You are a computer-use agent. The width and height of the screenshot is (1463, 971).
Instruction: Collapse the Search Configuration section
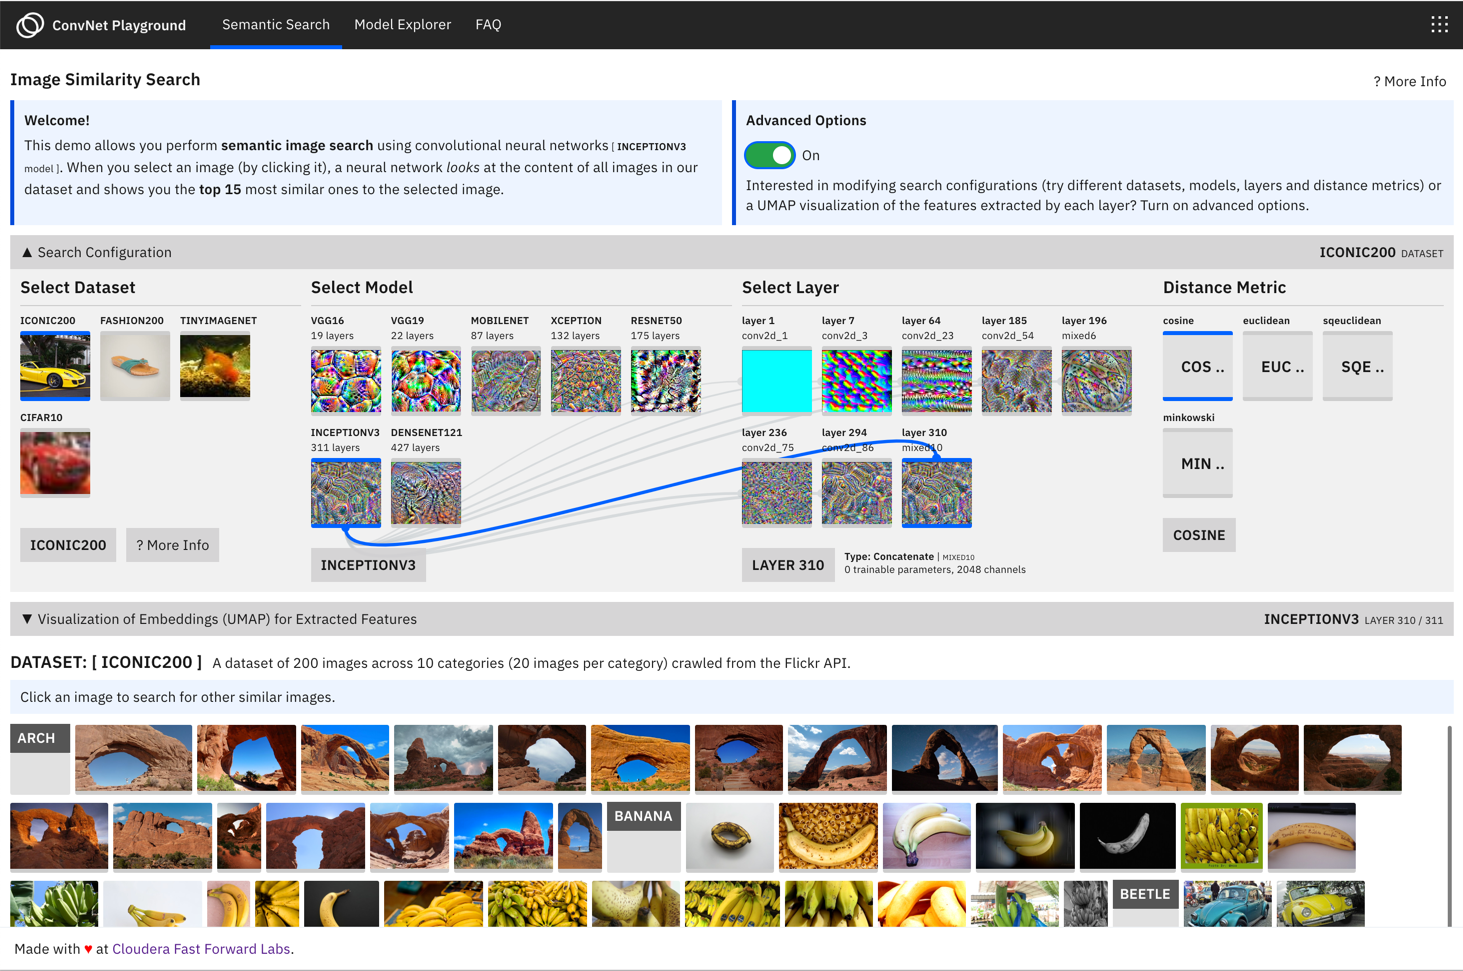pos(99,252)
